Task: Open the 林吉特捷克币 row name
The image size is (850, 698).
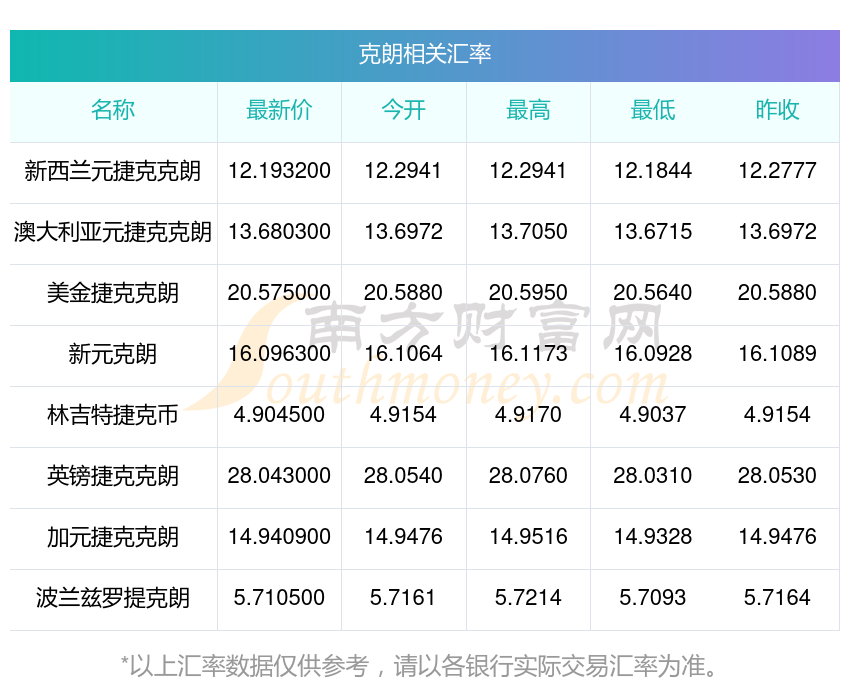Action: click(x=113, y=415)
